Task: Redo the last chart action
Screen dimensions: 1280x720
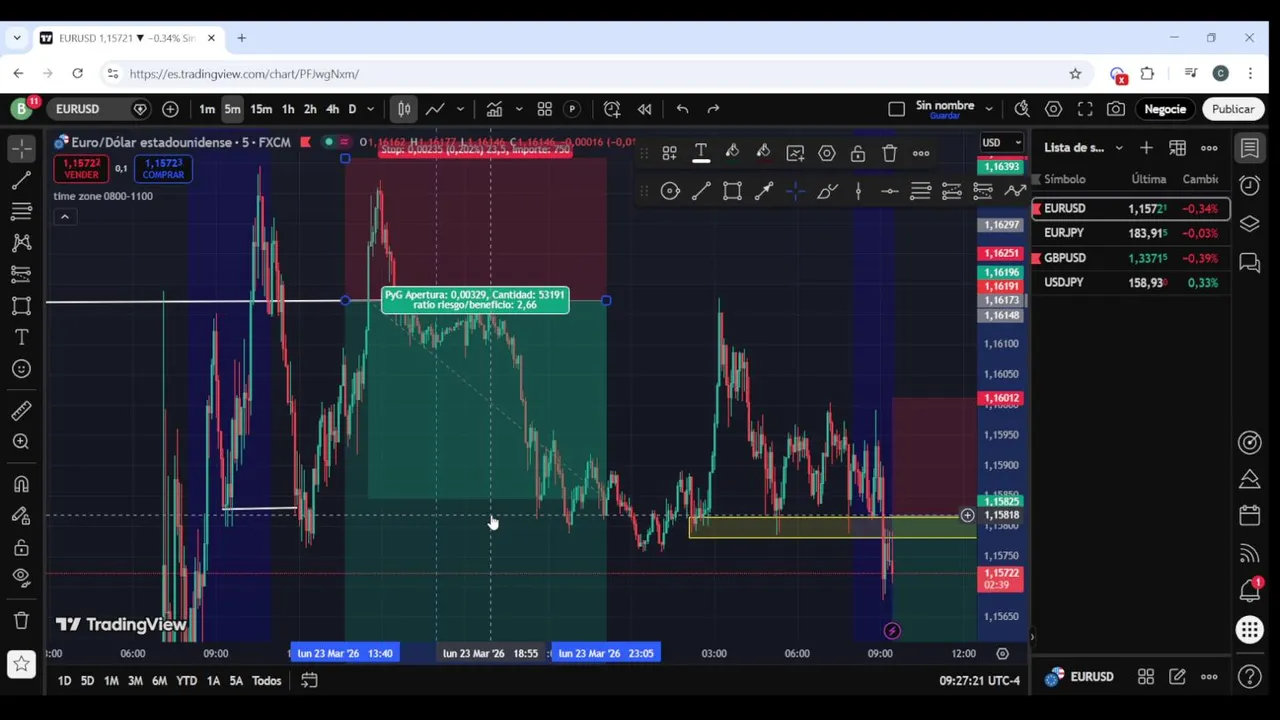Action: coord(713,109)
